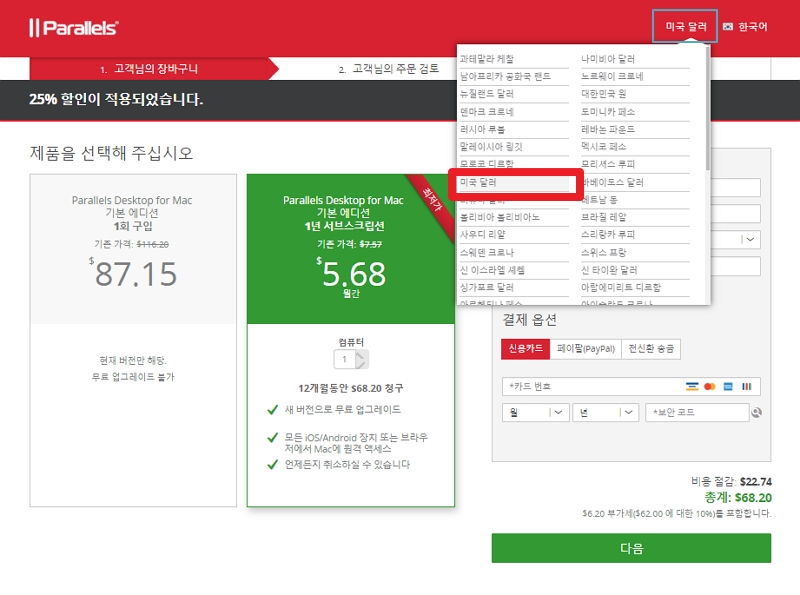Click the 보안 코드 input field
This screenshot has width=800, height=595.
(x=697, y=412)
